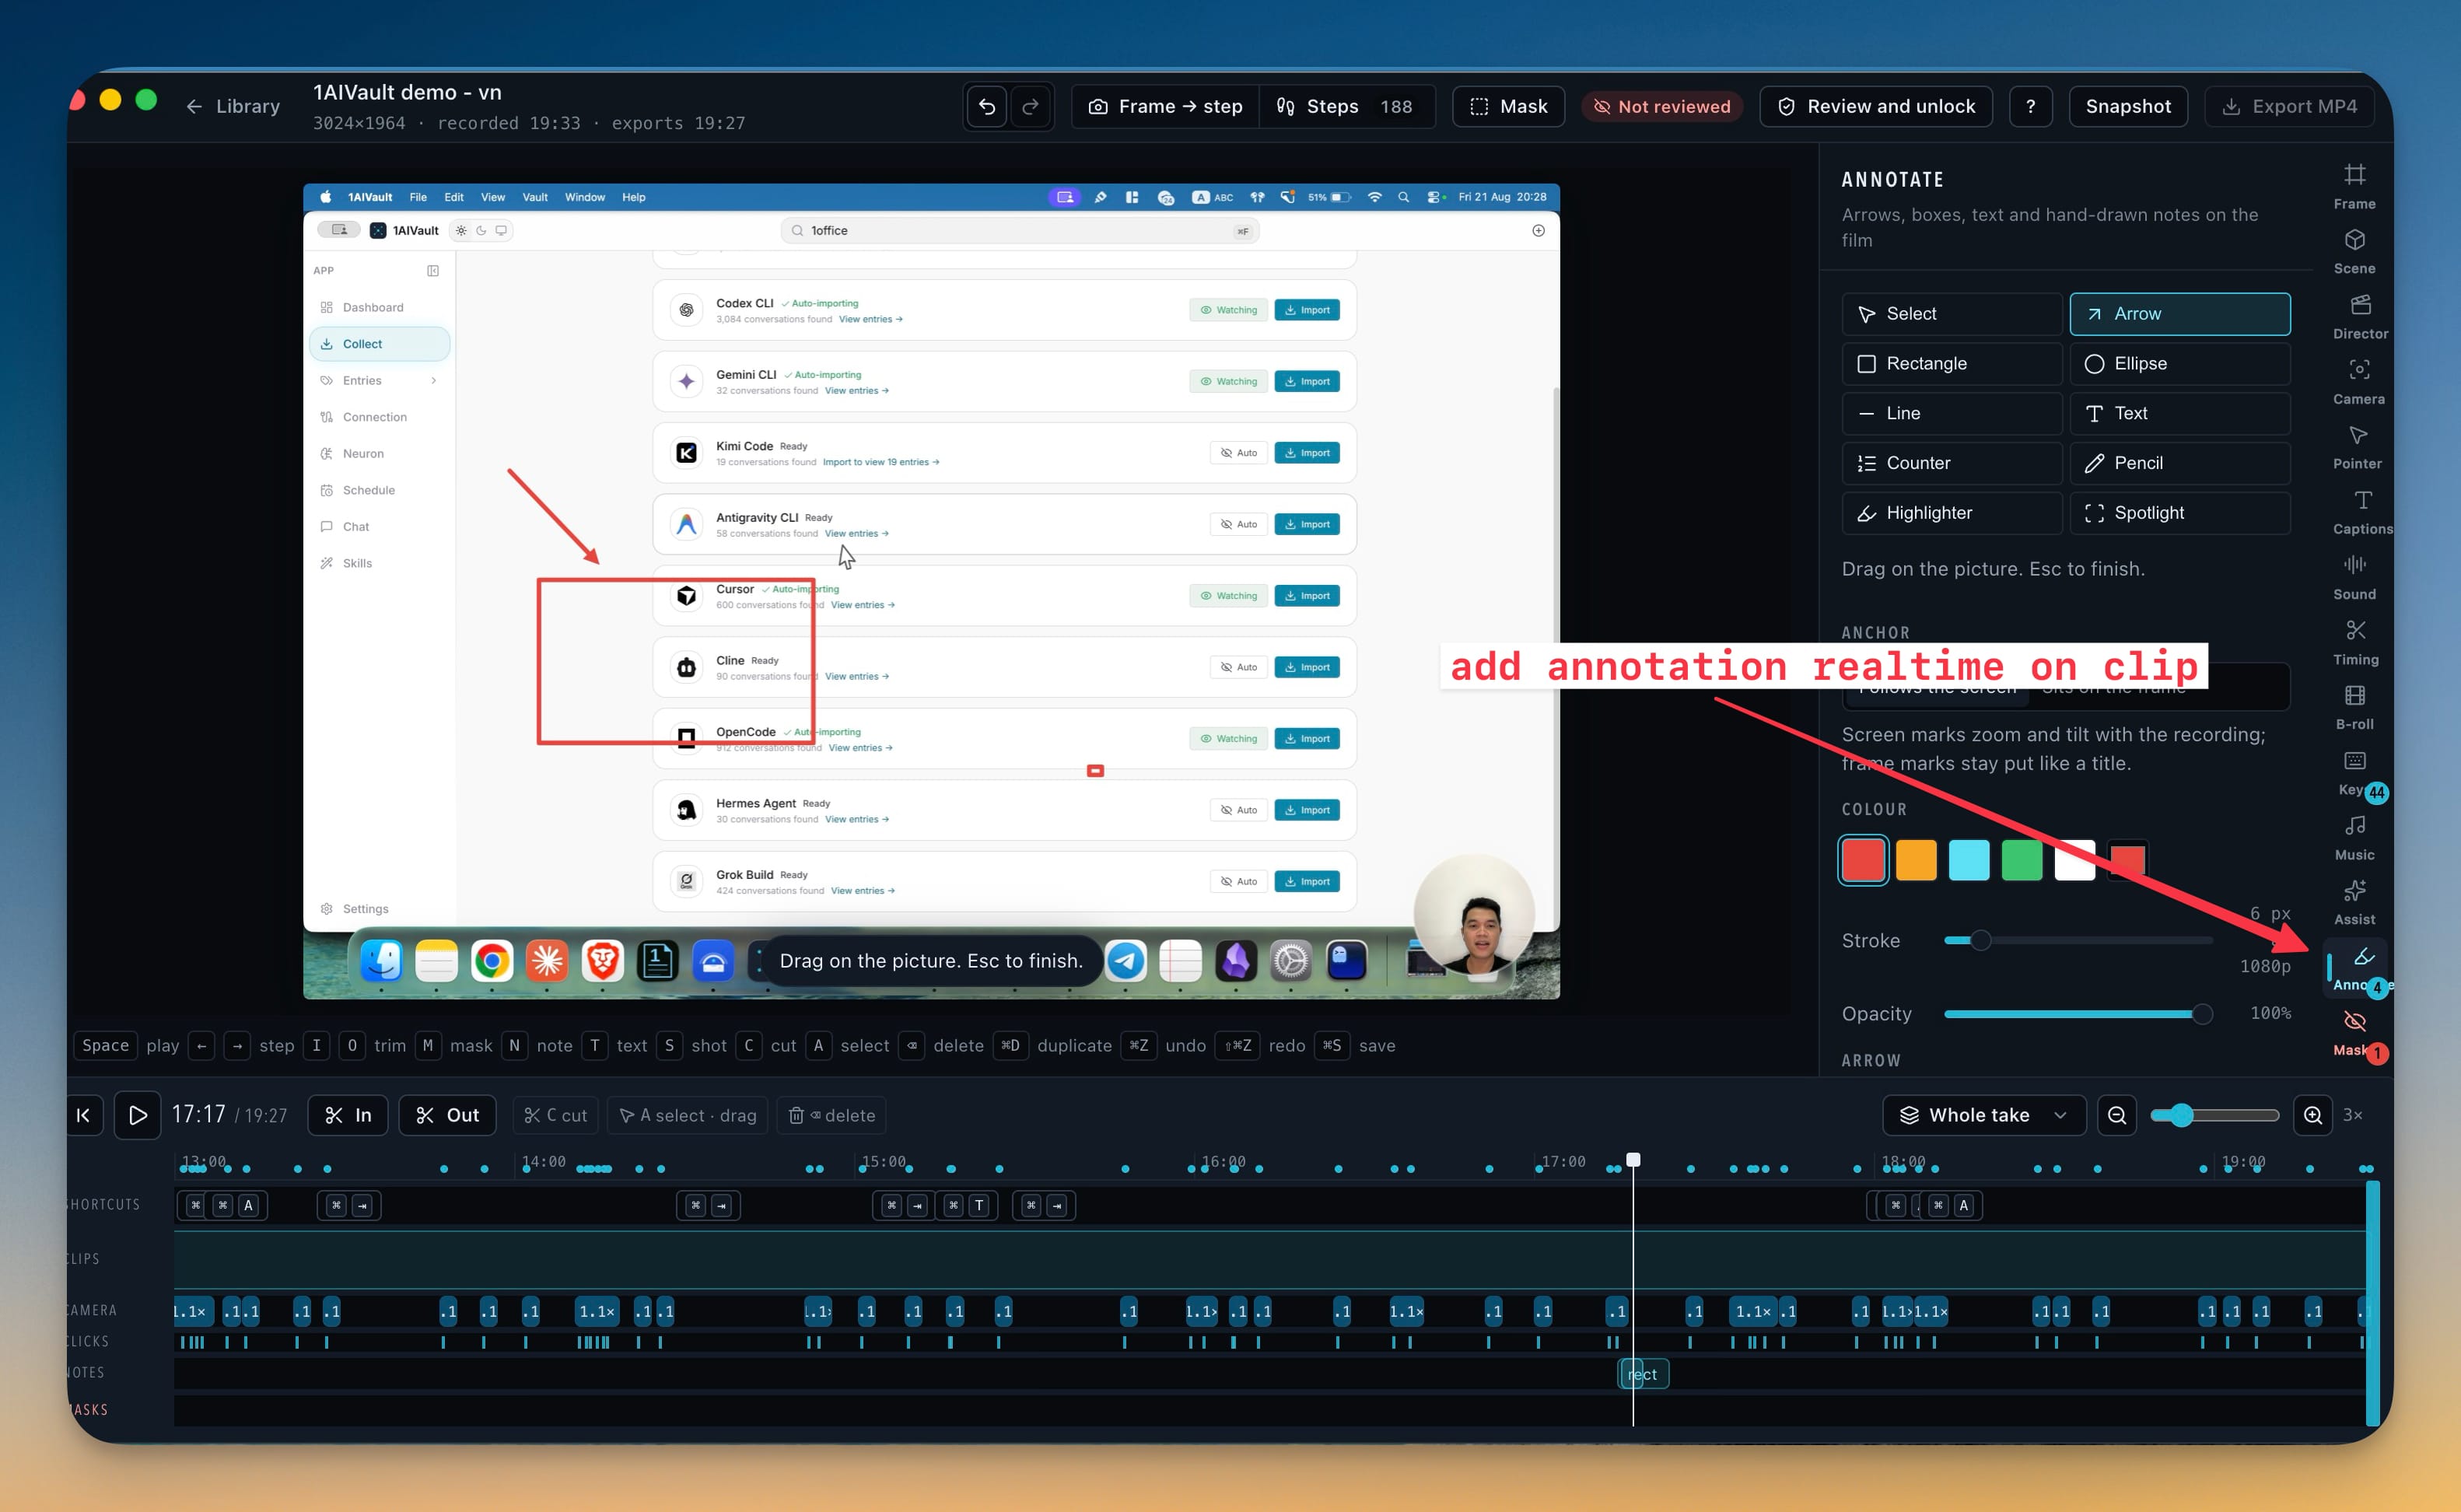Image resolution: width=2461 pixels, height=1512 pixels.
Task: Select the ⌘ T clip on the shortcuts track
Action: 967,1205
